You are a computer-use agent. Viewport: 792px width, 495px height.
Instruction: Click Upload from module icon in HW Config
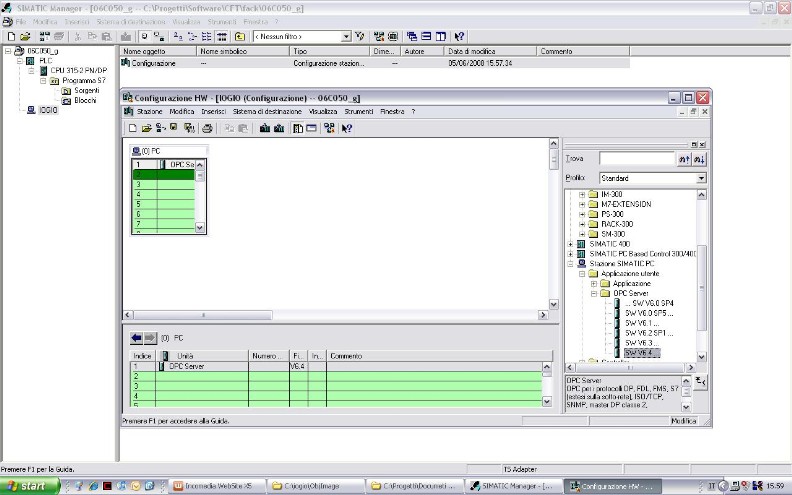279,128
